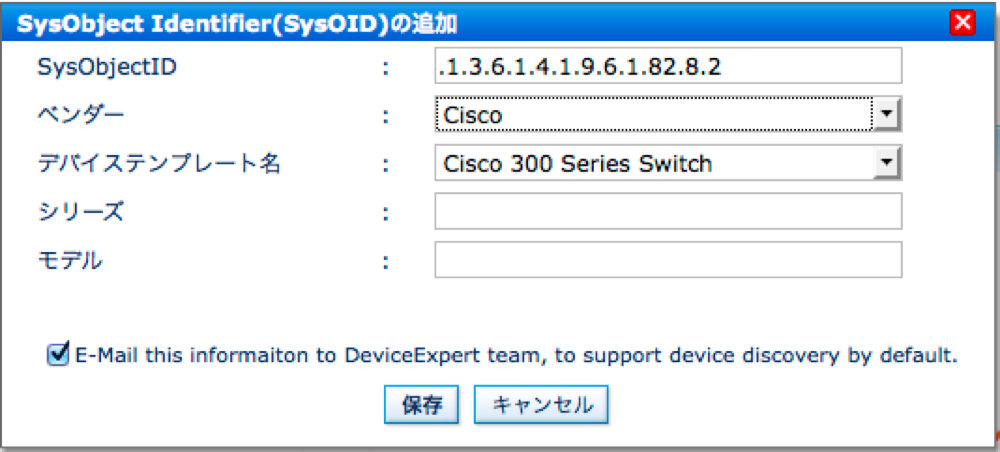Click the SysObjectID label

pos(99,67)
